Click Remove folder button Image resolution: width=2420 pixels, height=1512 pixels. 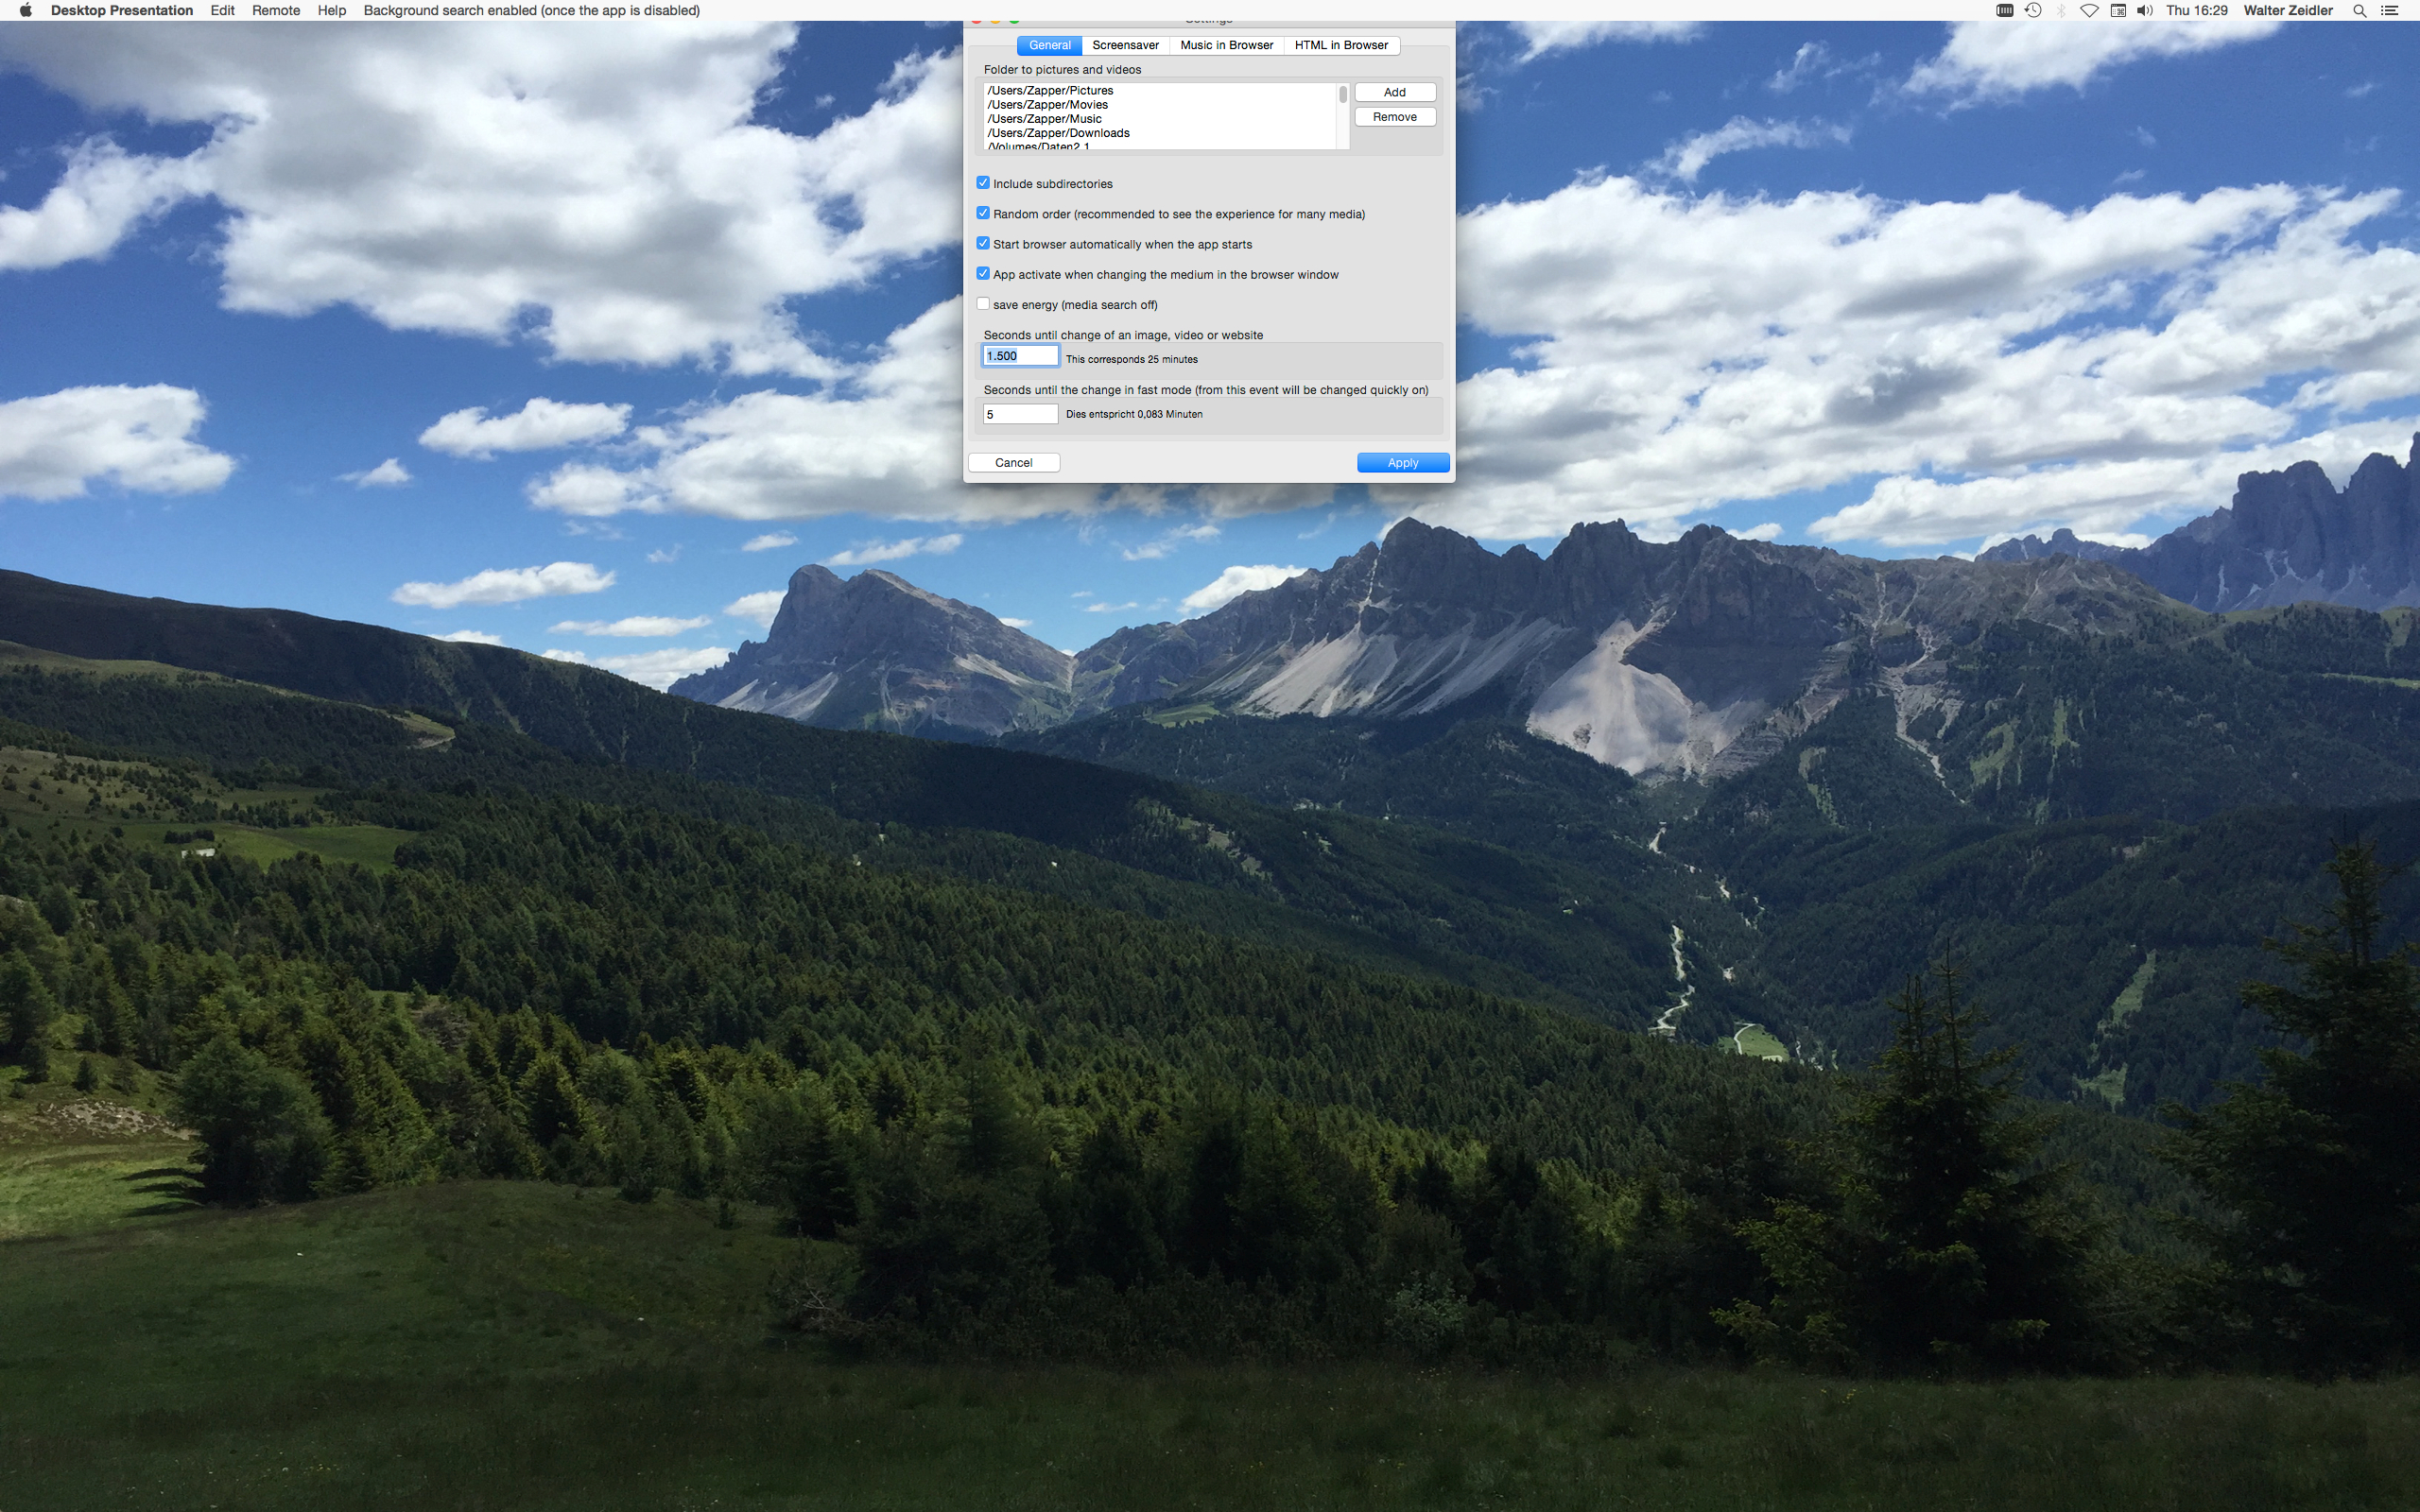point(1394,117)
